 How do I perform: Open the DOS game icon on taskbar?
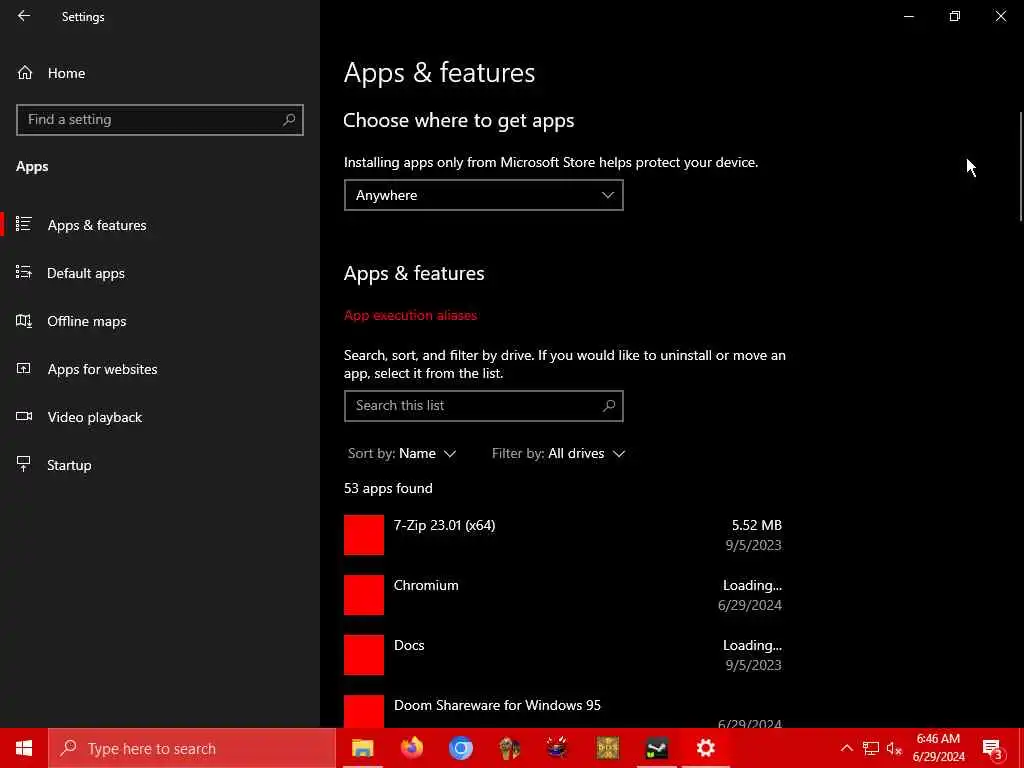click(x=607, y=748)
